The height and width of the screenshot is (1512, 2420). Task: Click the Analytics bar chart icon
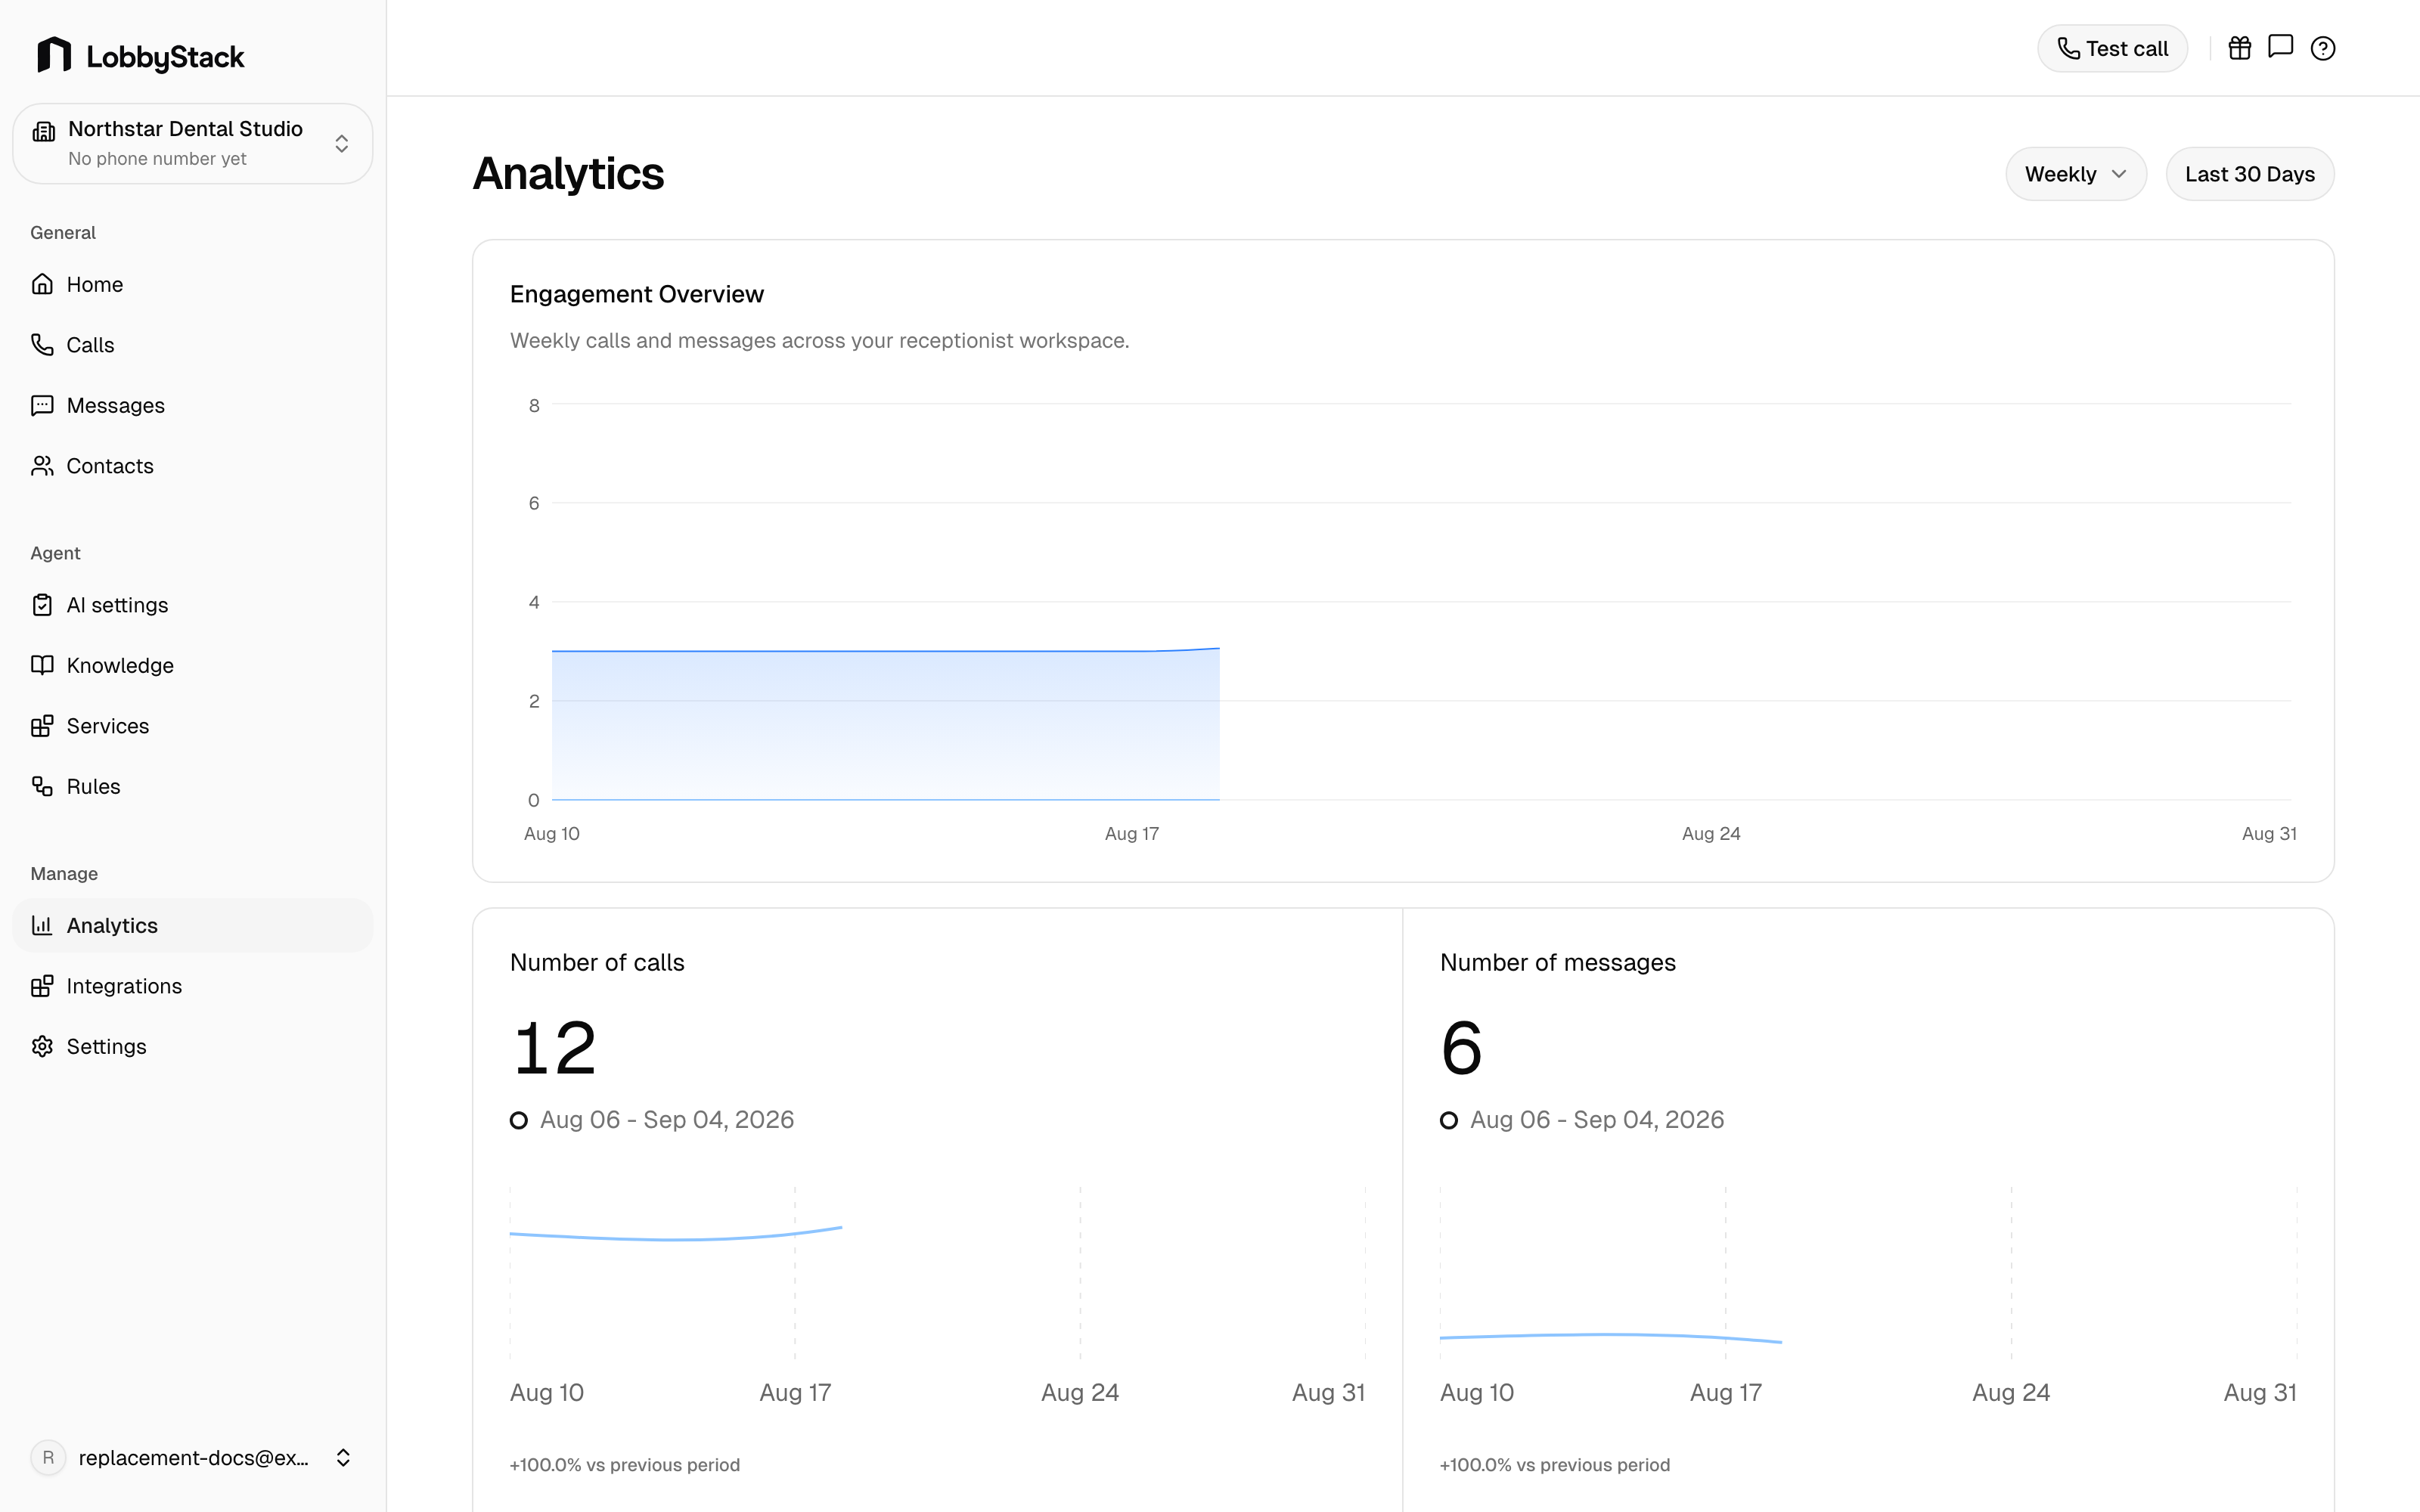click(42, 925)
